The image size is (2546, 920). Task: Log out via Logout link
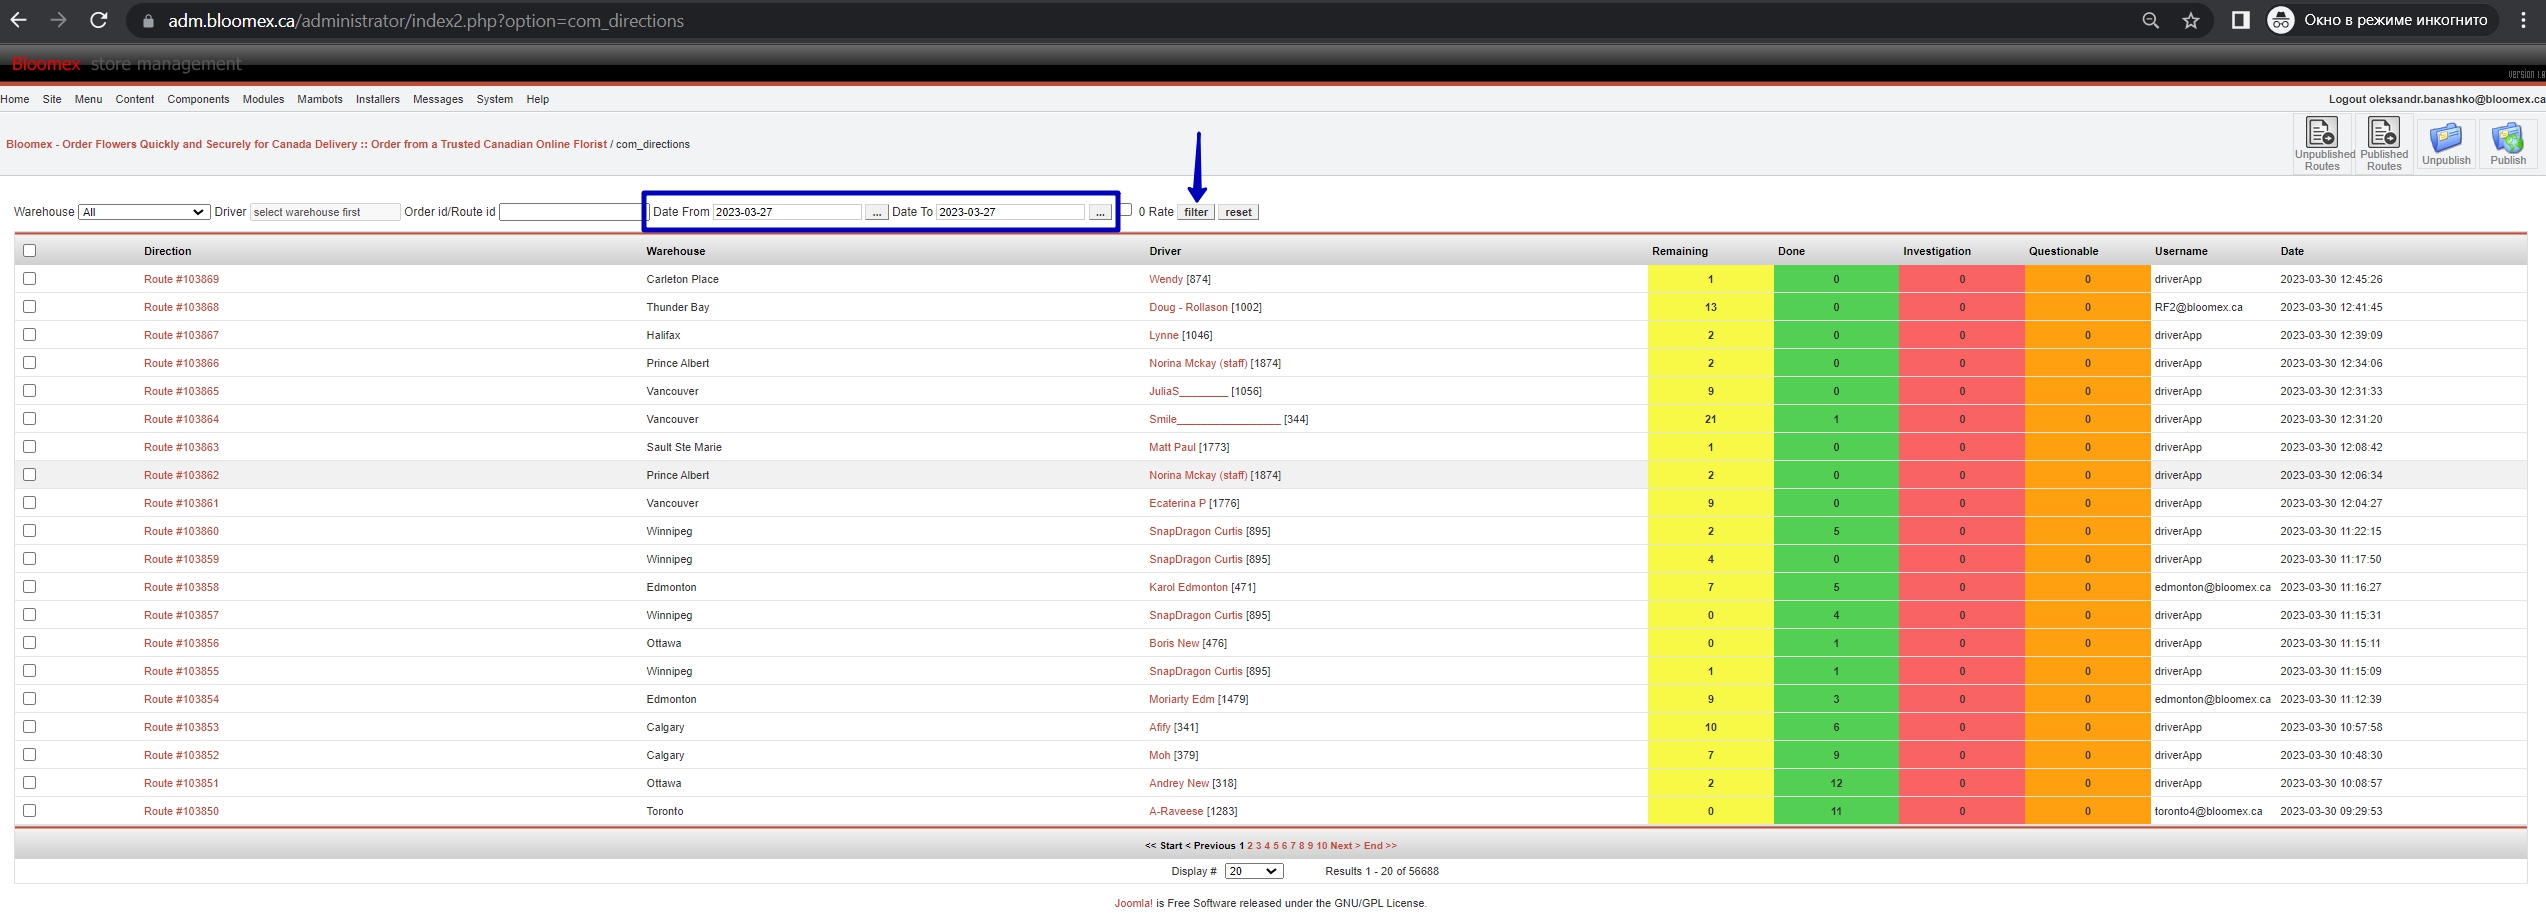pos(2437,99)
